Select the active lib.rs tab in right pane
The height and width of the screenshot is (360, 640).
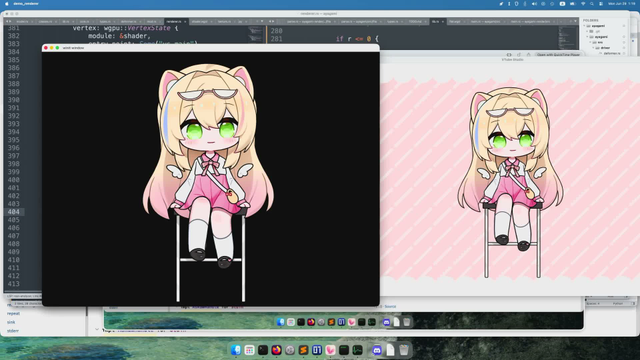[437, 22]
